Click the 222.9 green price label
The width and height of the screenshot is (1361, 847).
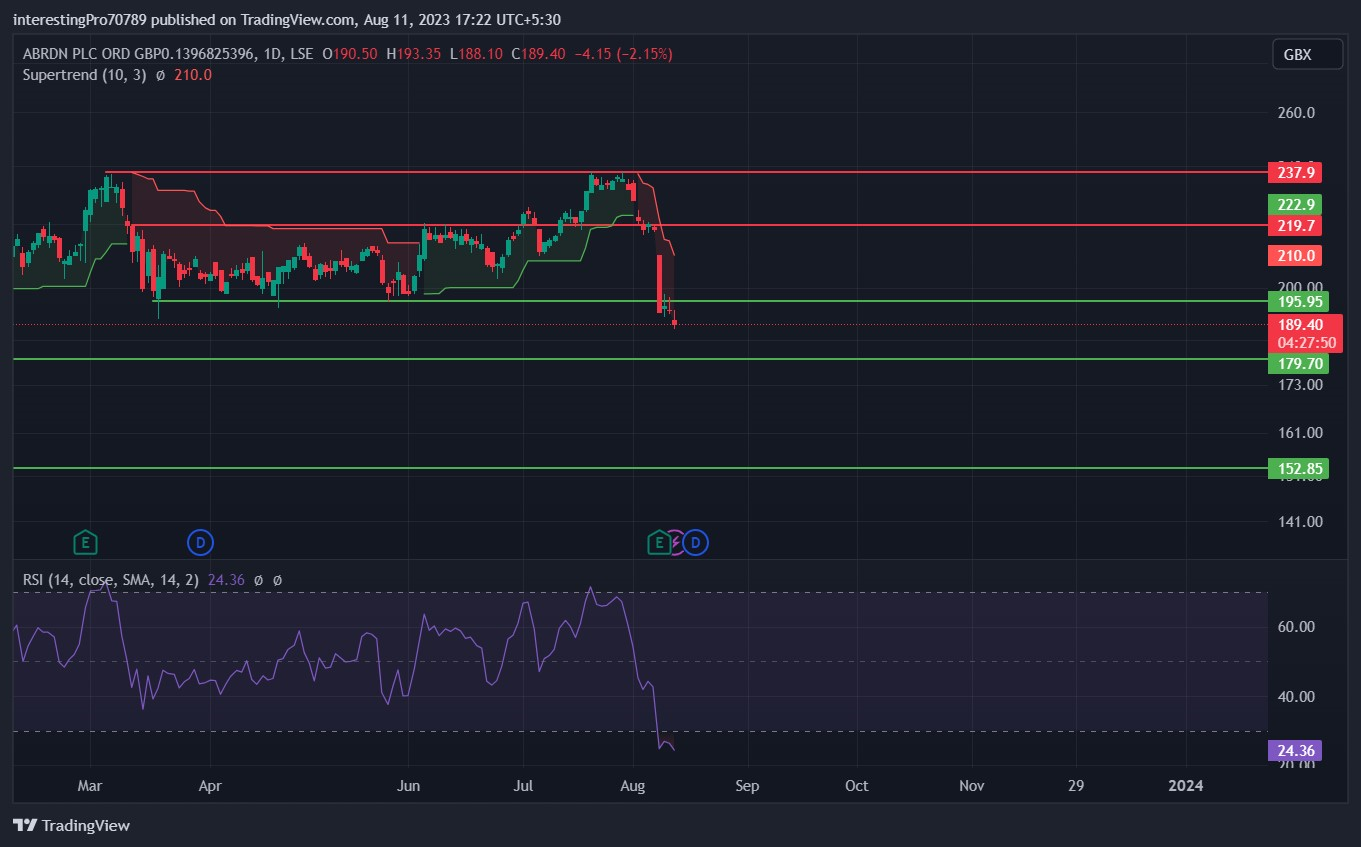[1294, 204]
